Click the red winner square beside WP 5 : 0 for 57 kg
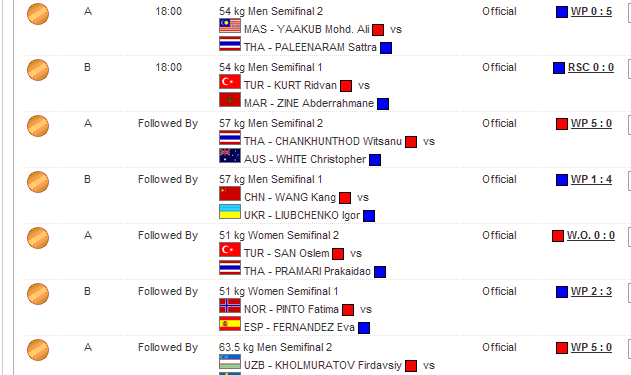631x375 pixels. coord(562,124)
